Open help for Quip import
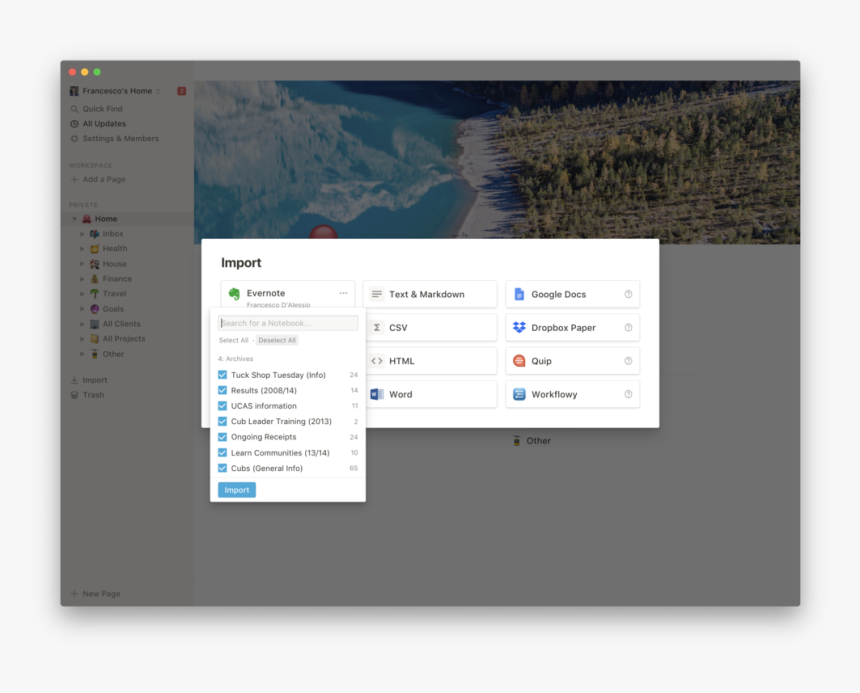Viewport: 860px width, 693px height. click(629, 361)
